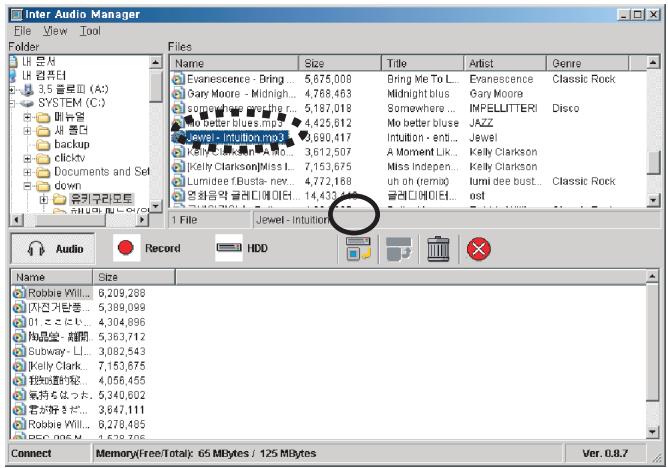Sort files by Title column header
The width and height of the screenshot is (668, 468).
pos(423,63)
